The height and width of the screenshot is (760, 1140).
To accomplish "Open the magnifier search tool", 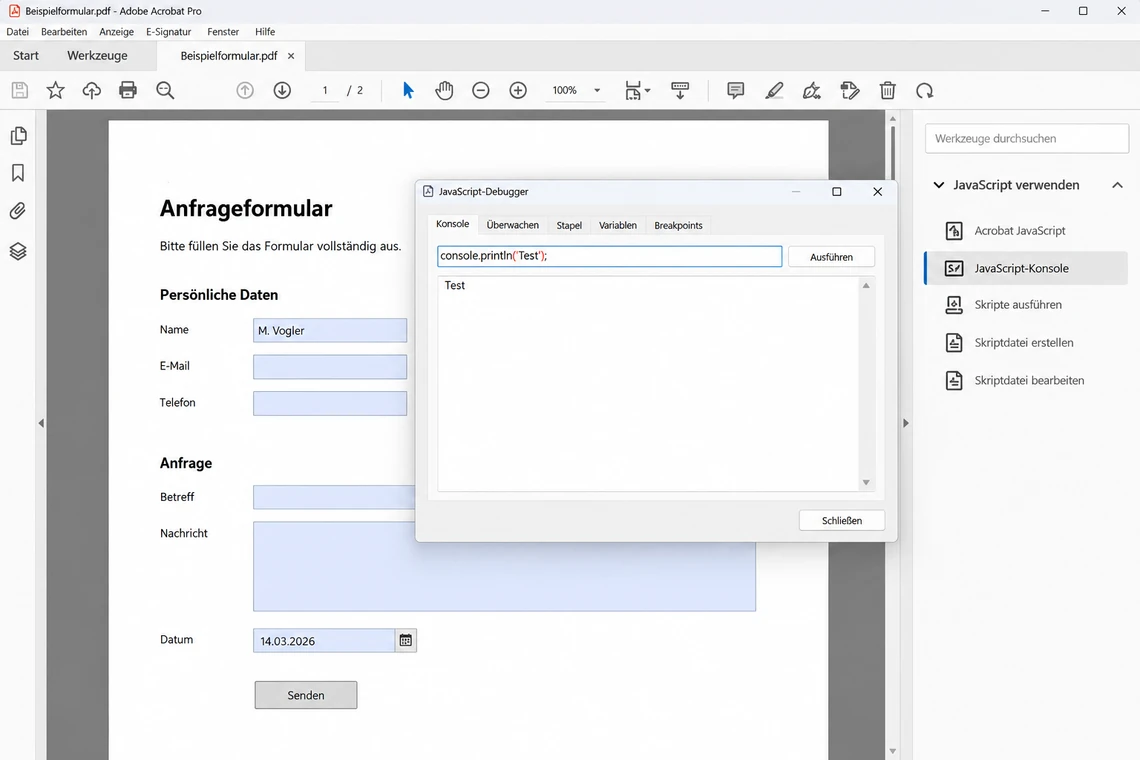I will [165, 90].
